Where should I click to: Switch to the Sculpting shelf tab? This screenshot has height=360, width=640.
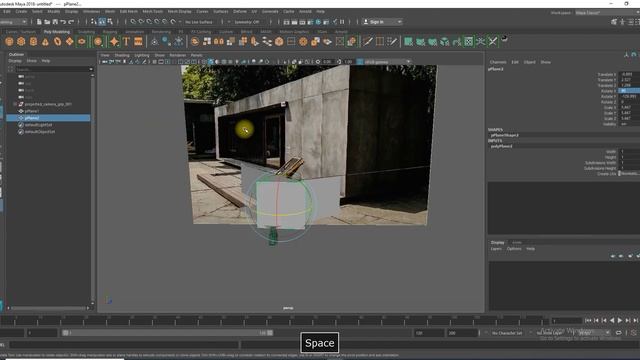(x=86, y=31)
